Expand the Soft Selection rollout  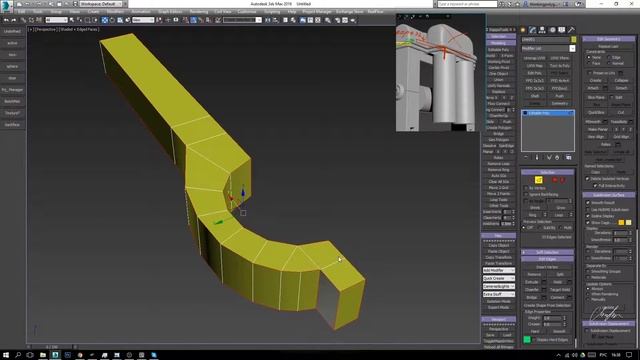(547, 252)
